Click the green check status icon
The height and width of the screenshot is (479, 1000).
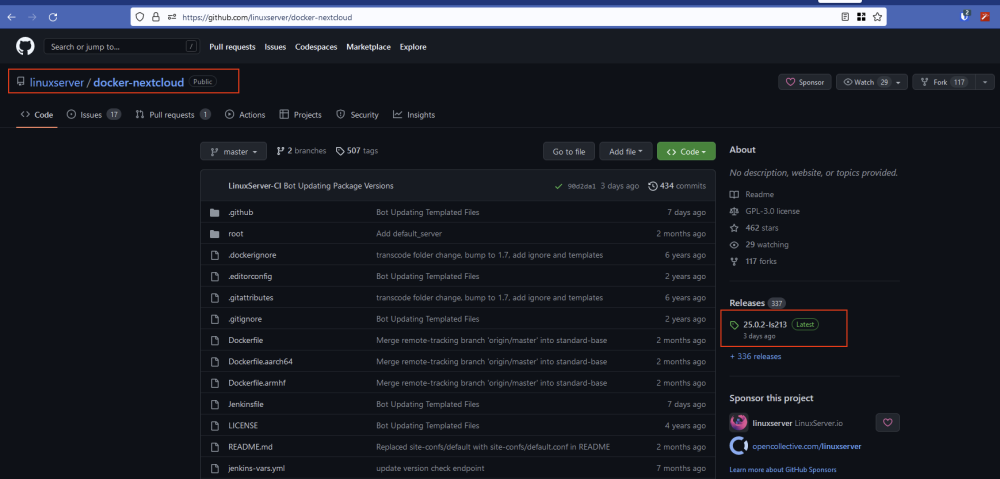tap(559, 186)
